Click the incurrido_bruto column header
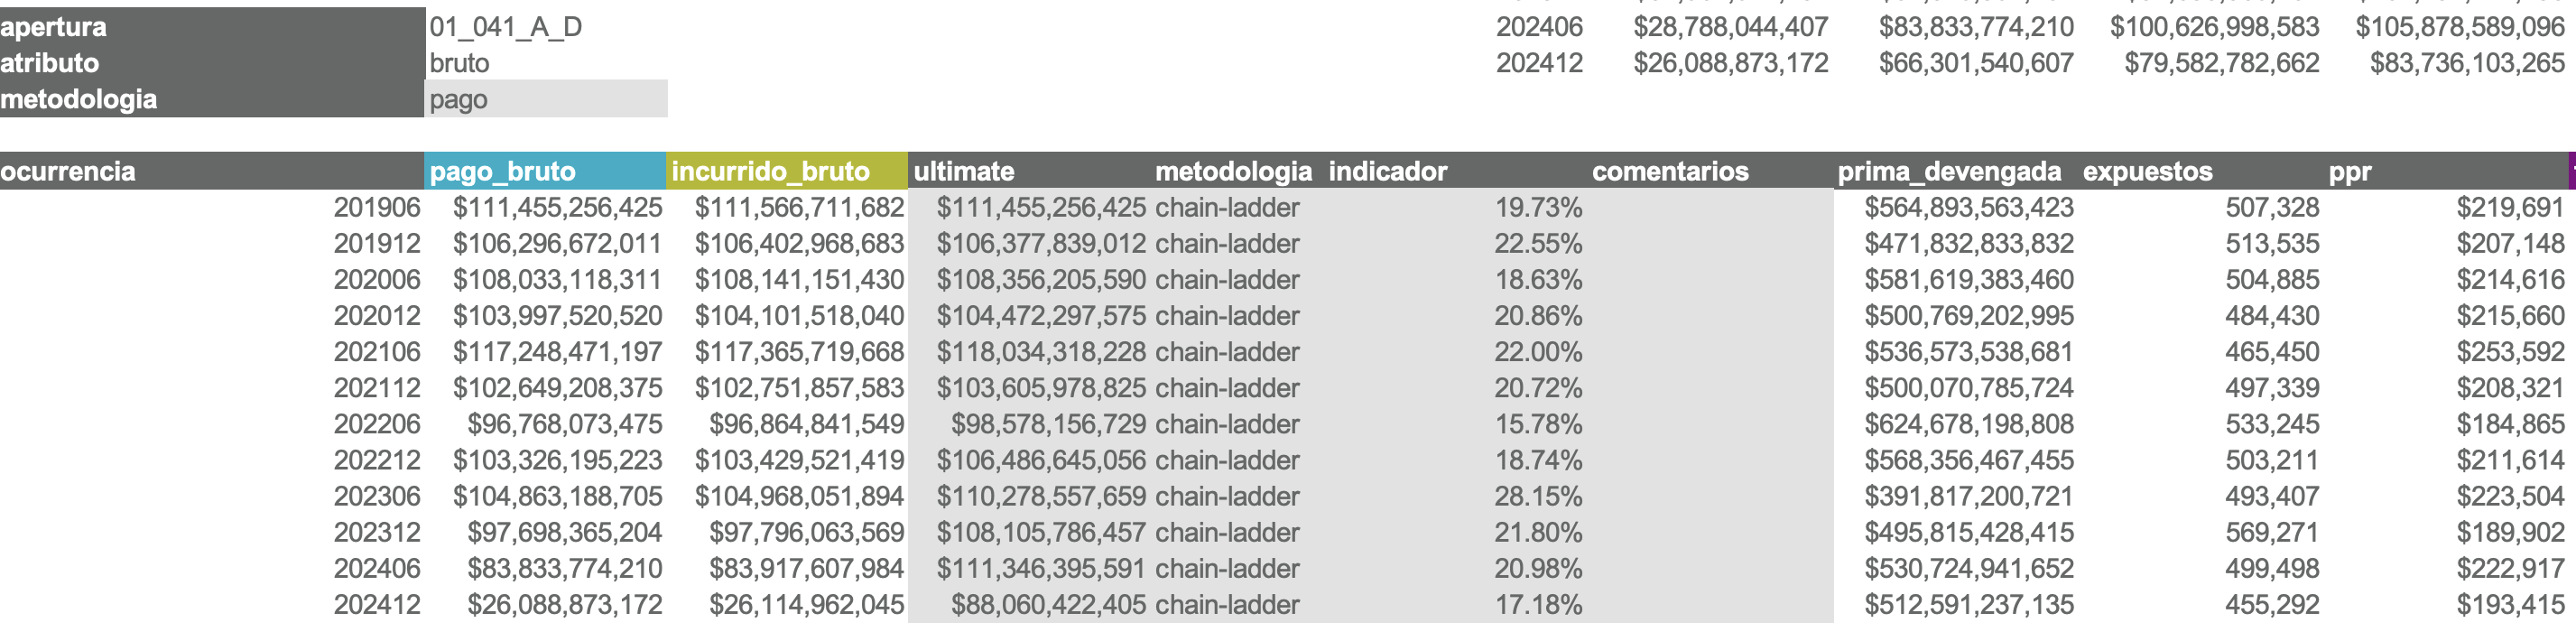 787,171
